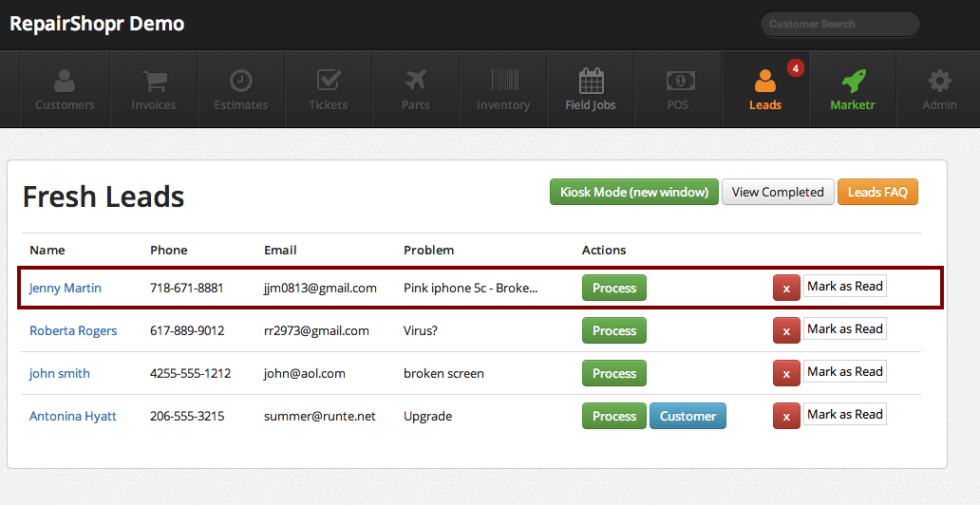Image resolution: width=980 pixels, height=505 pixels.
Task: Select the Leads tab
Action: pyautogui.click(x=765, y=90)
